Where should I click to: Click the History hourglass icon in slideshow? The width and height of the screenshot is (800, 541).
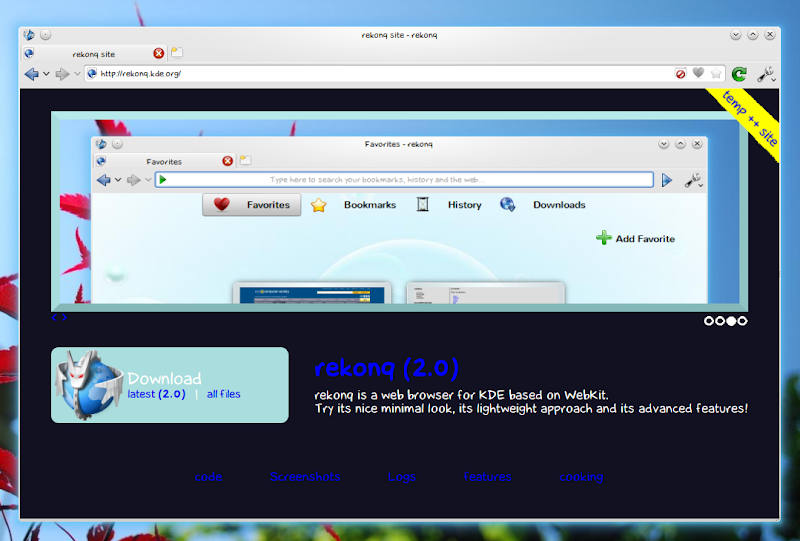[x=422, y=205]
